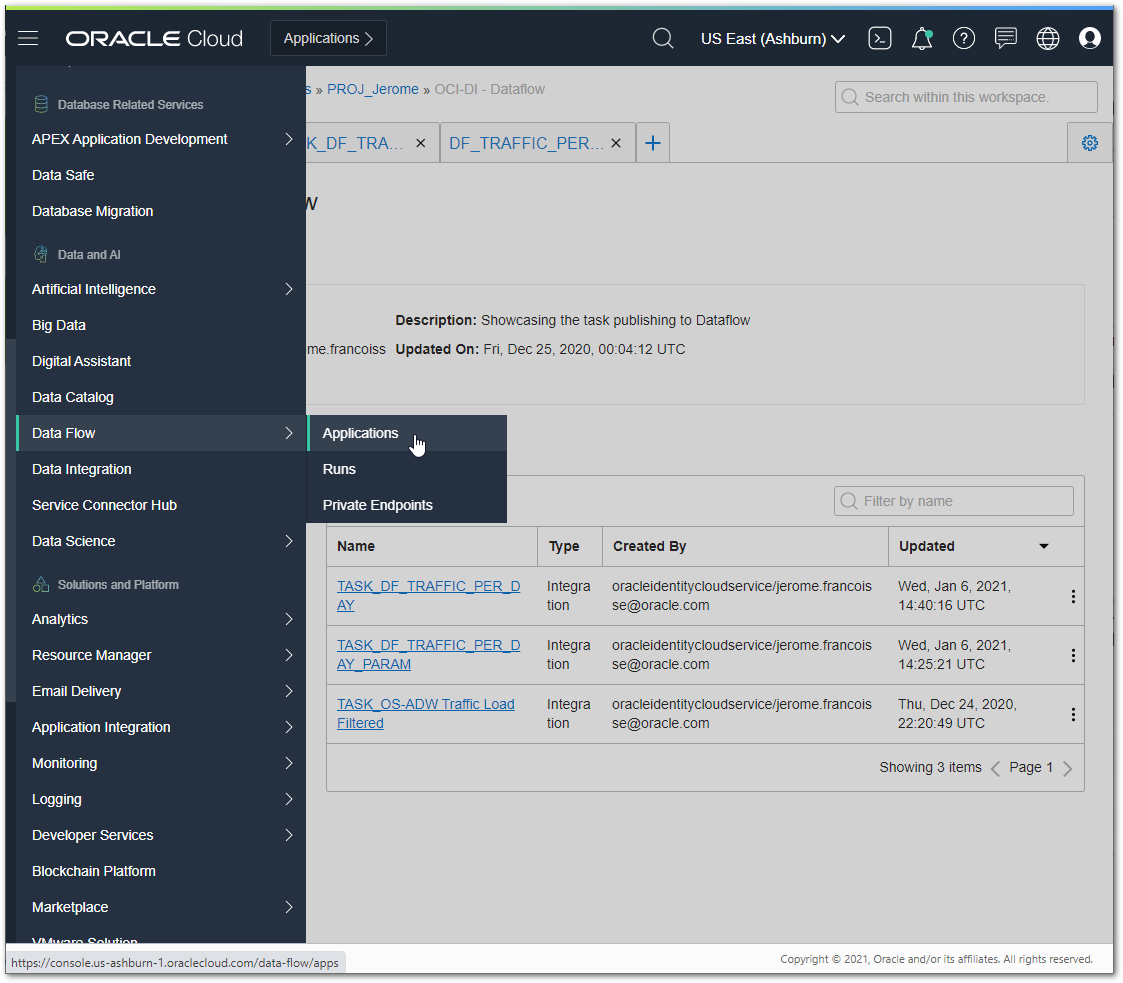
Task: Click the plus icon to add a tab
Action: (x=652, y=142)
